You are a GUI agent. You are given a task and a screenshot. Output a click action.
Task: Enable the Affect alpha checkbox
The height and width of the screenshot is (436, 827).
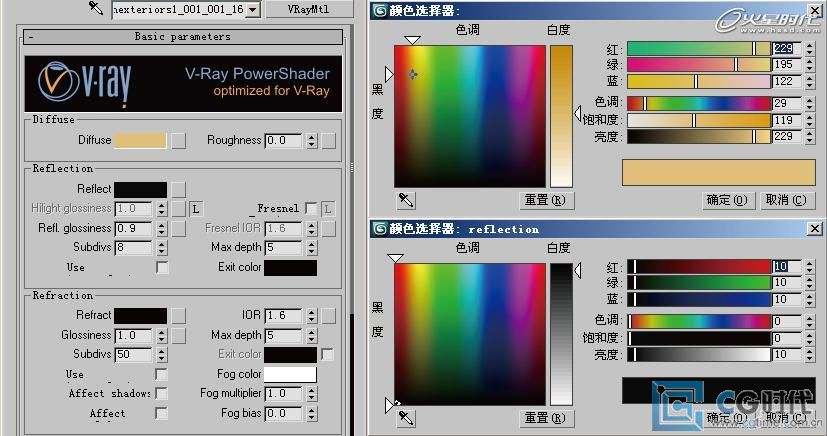pyautogui.click(x=161, y=413)
